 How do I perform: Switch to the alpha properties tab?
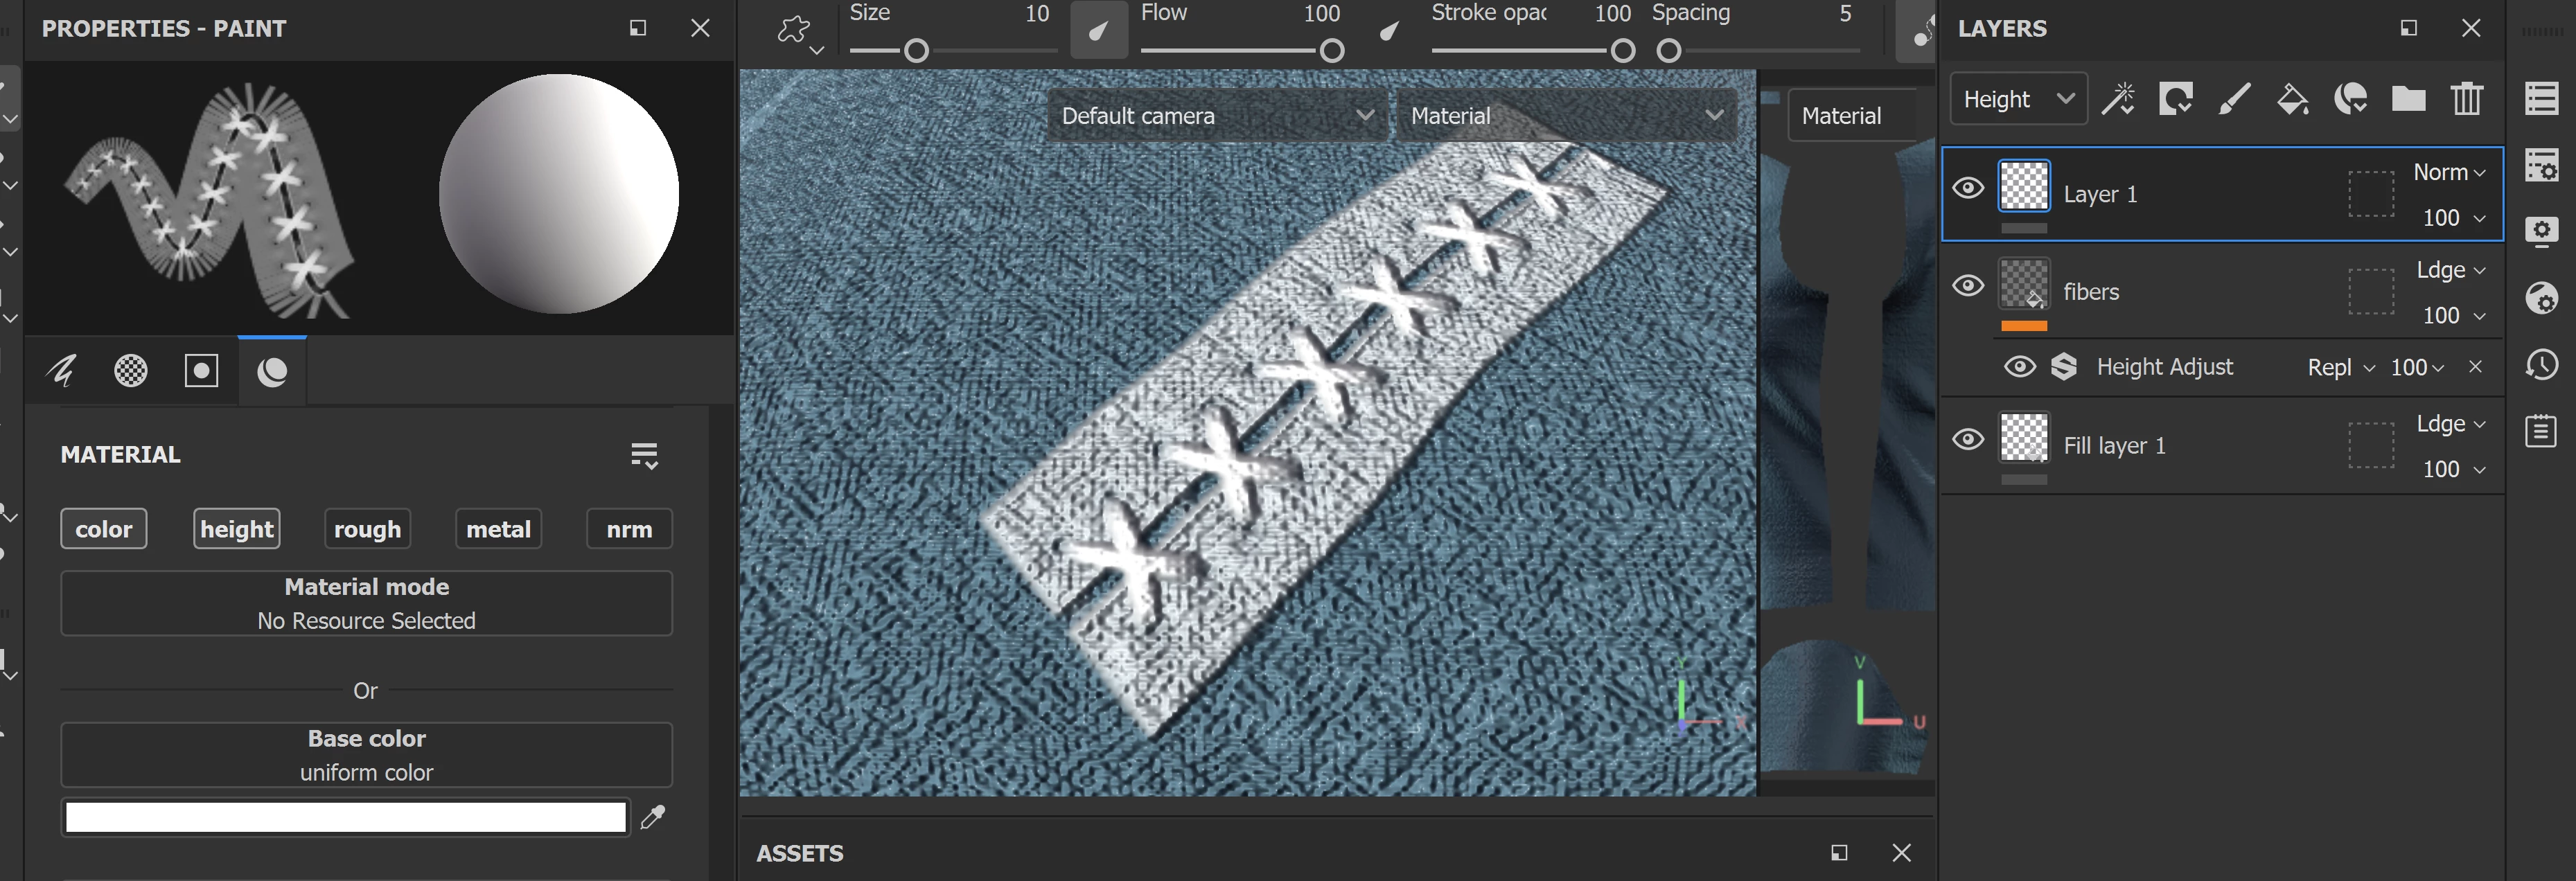click(x=131, y=371)
